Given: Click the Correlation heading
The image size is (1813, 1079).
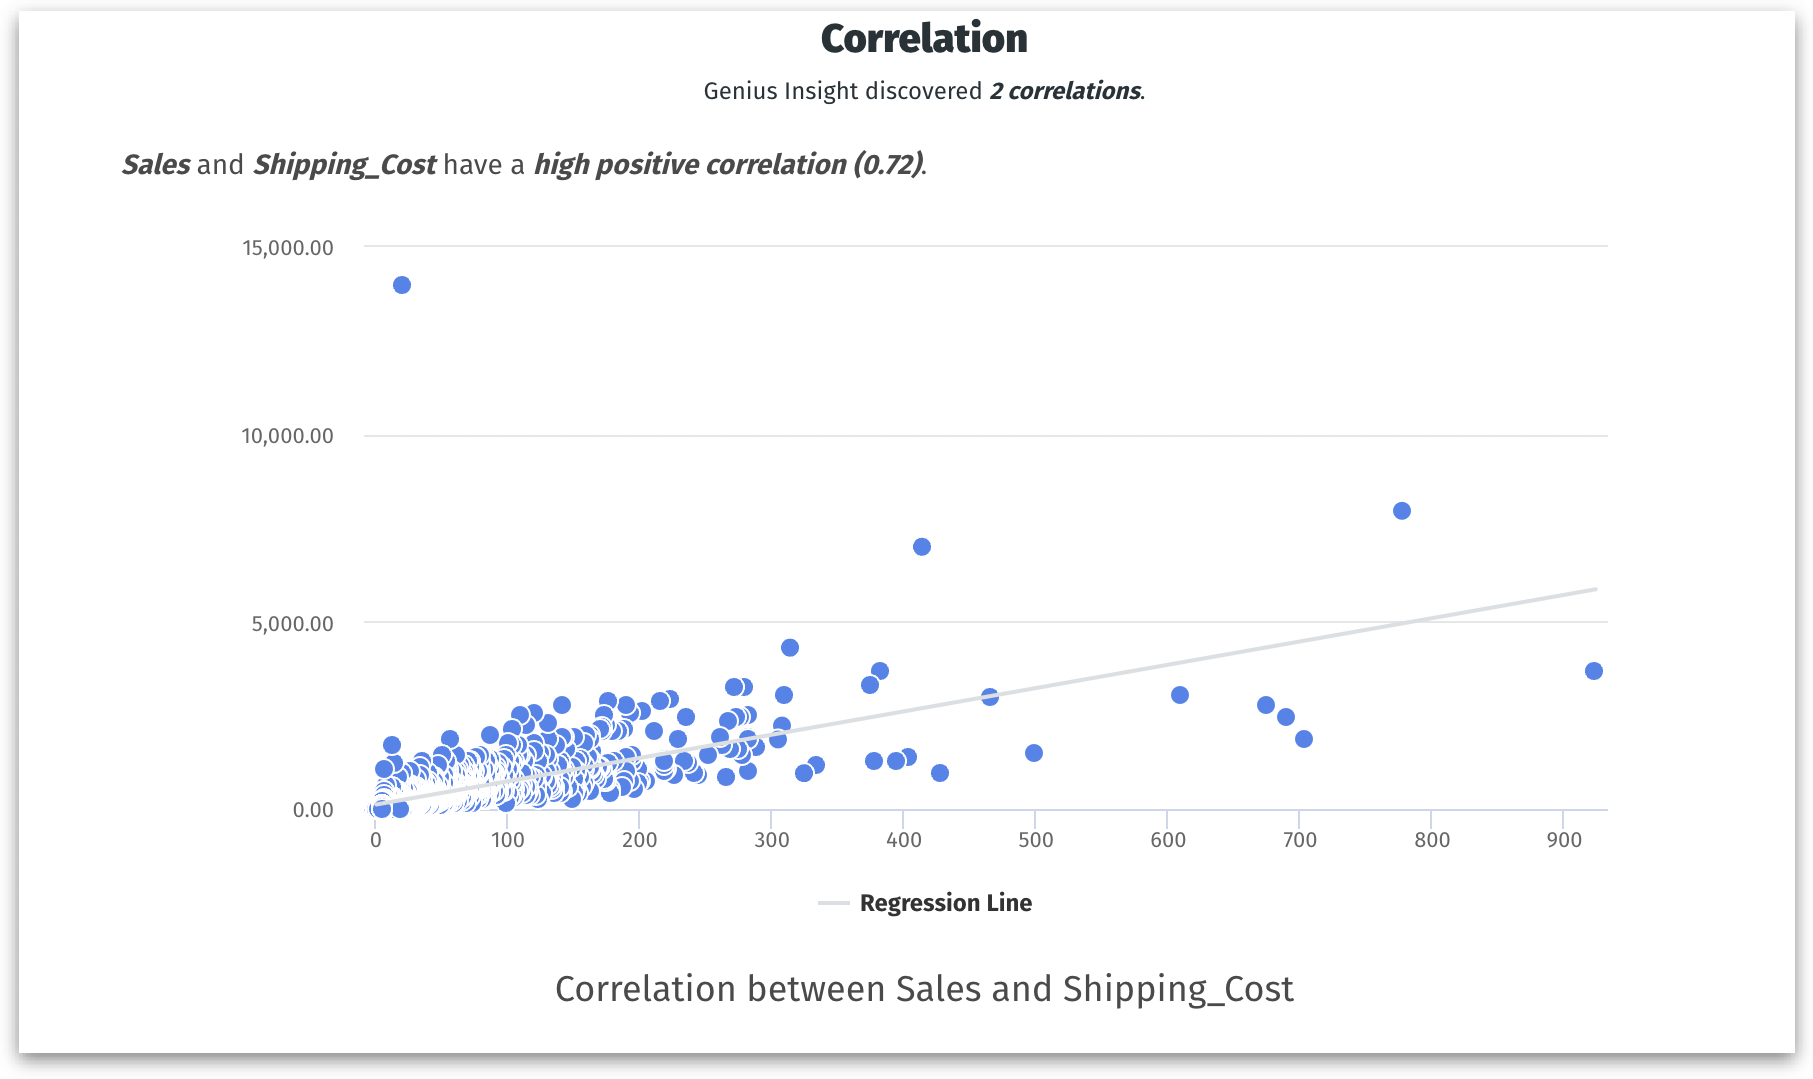Looking at the screenshot, I should pos(923,39).
